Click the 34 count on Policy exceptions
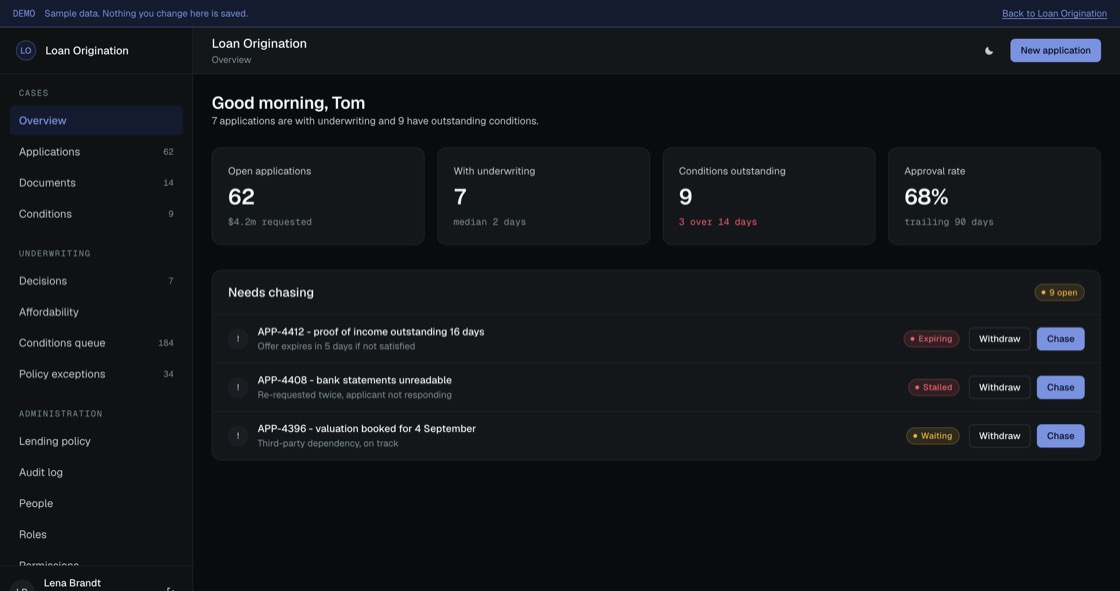 (169, 374)
